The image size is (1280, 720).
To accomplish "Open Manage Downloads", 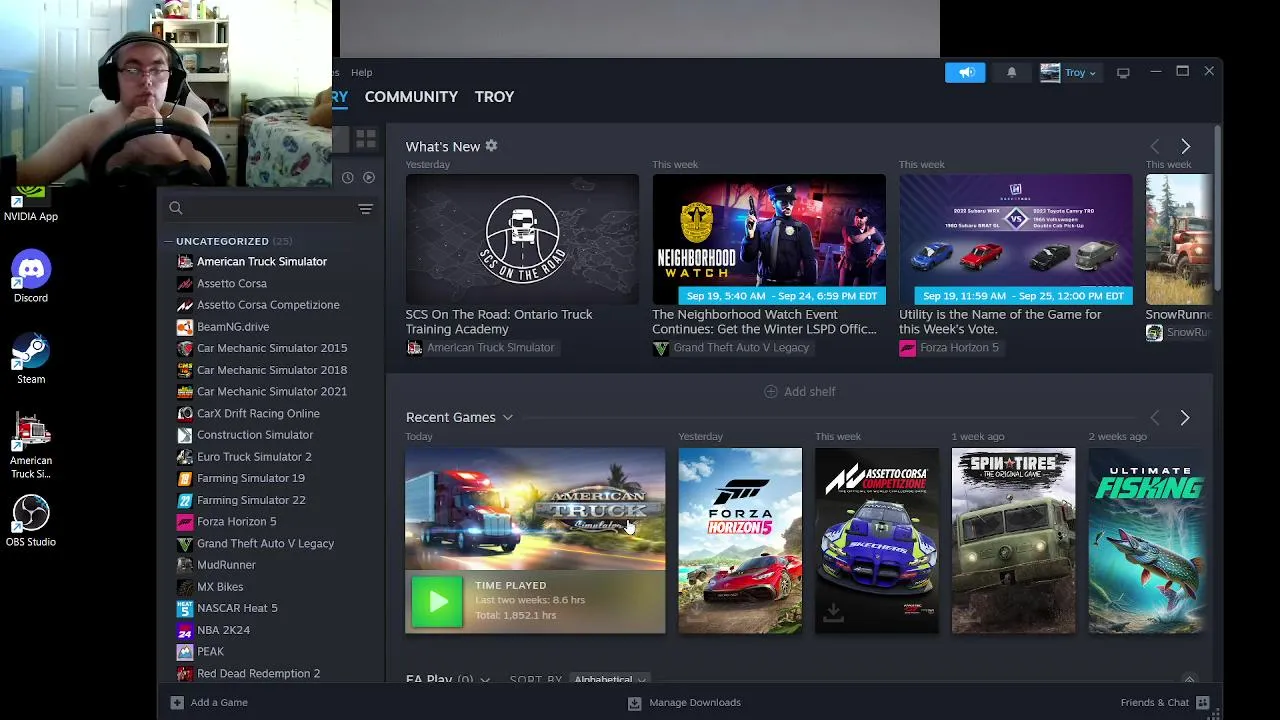I will pos(684,702).
